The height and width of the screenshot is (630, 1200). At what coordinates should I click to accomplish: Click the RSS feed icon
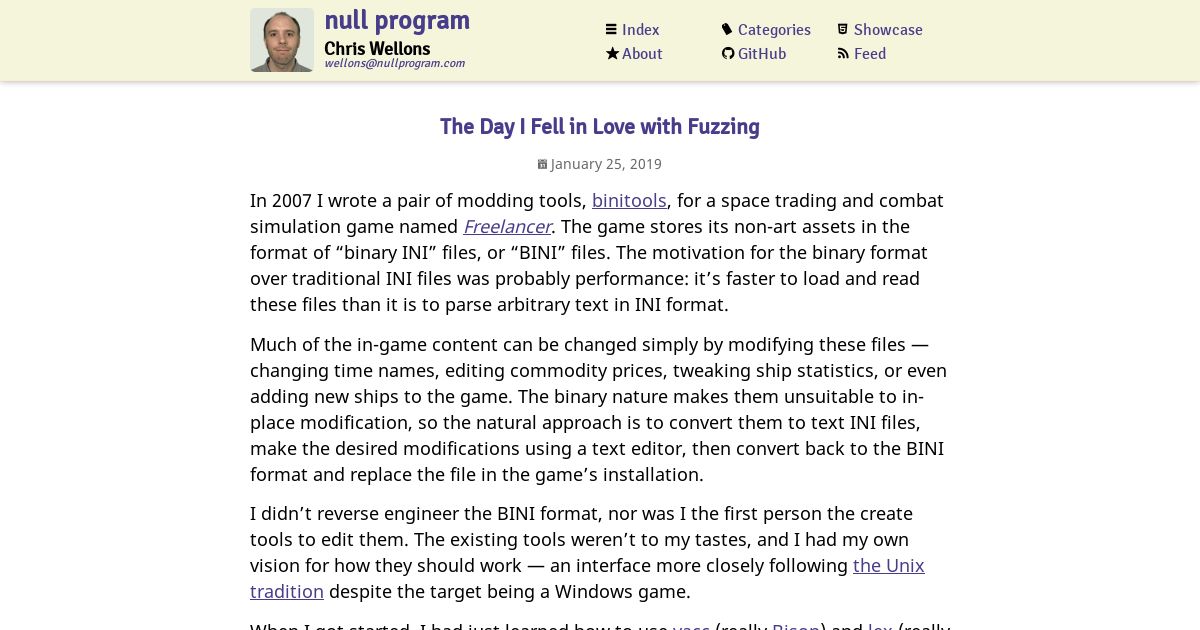pos(843,54)
